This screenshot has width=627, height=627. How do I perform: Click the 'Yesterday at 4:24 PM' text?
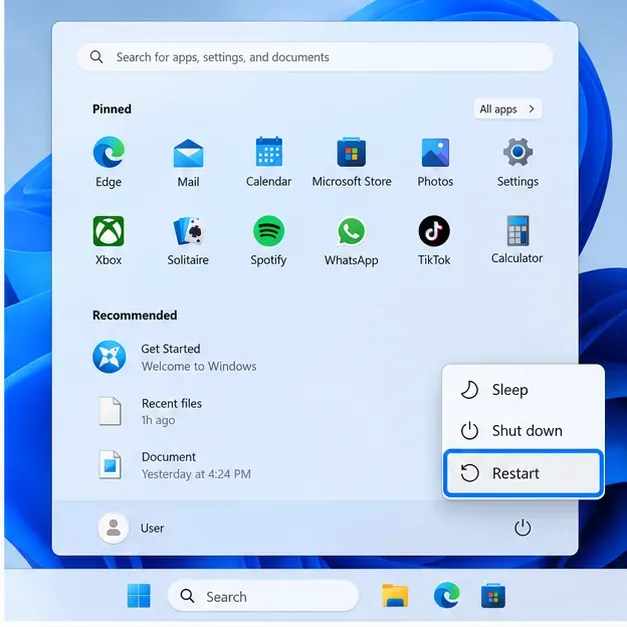coord(196,474)
